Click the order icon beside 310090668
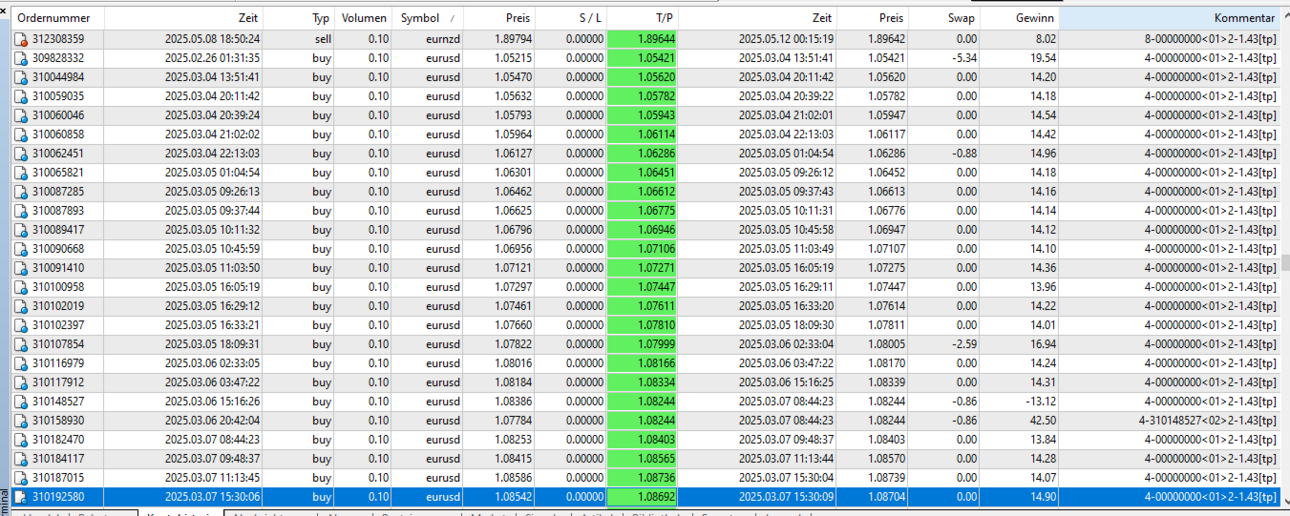 point(21,248)
